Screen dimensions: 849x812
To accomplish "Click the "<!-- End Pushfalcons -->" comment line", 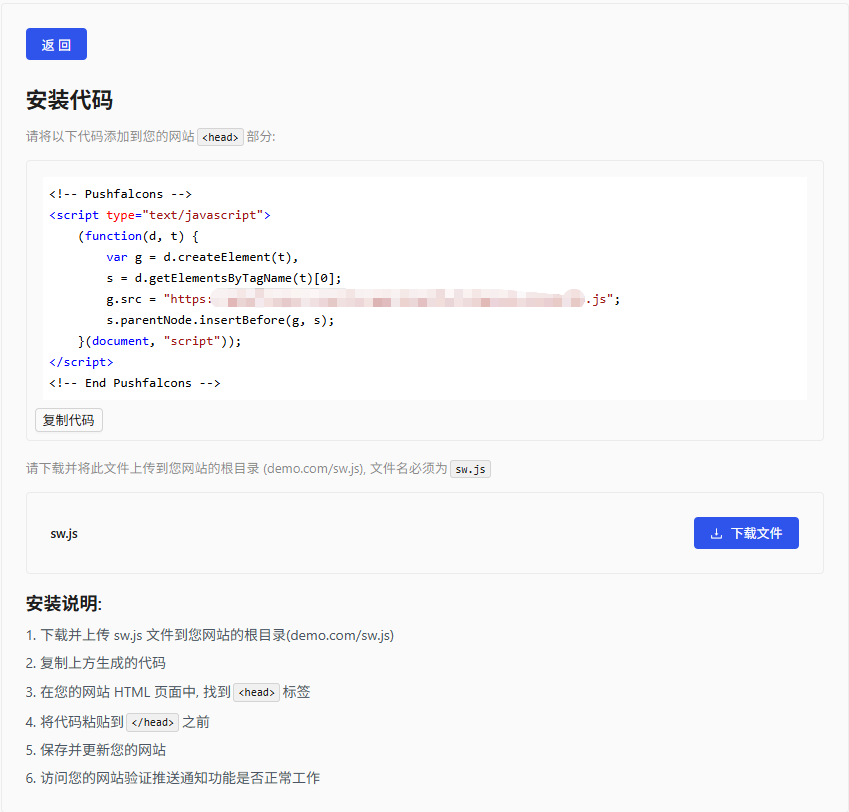I will tap(134, 383).
